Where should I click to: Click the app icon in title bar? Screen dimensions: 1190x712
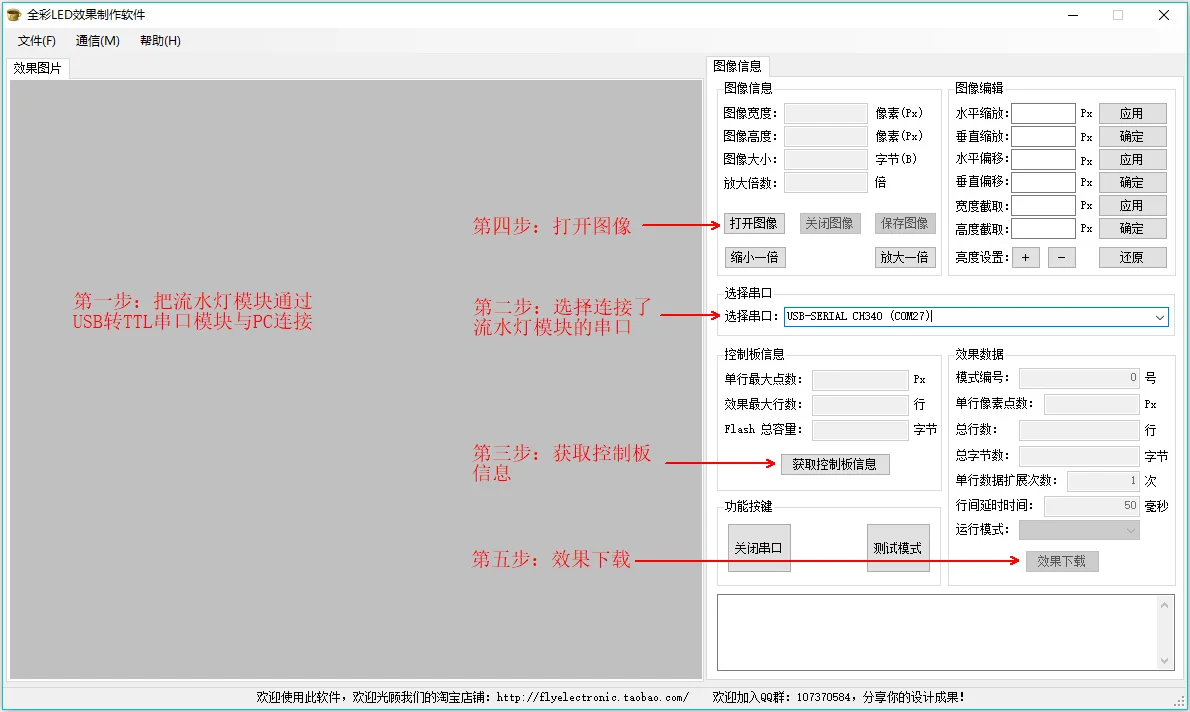14,14
